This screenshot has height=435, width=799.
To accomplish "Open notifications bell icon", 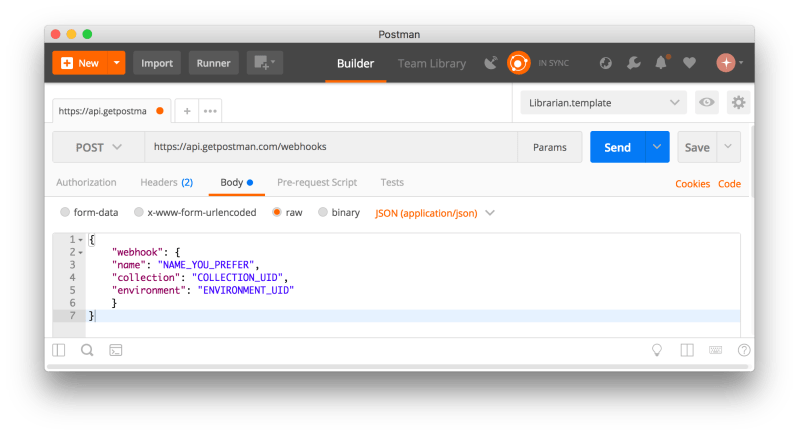I will point(661,62).
